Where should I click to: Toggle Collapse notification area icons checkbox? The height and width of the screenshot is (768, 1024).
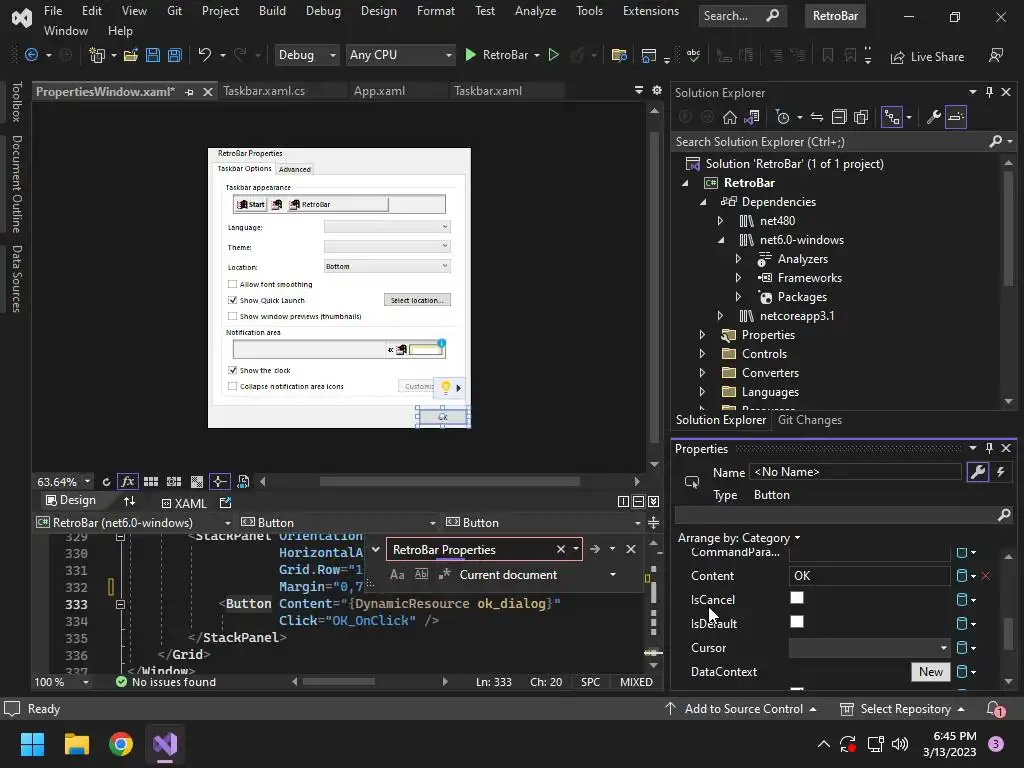click(232, 386)
